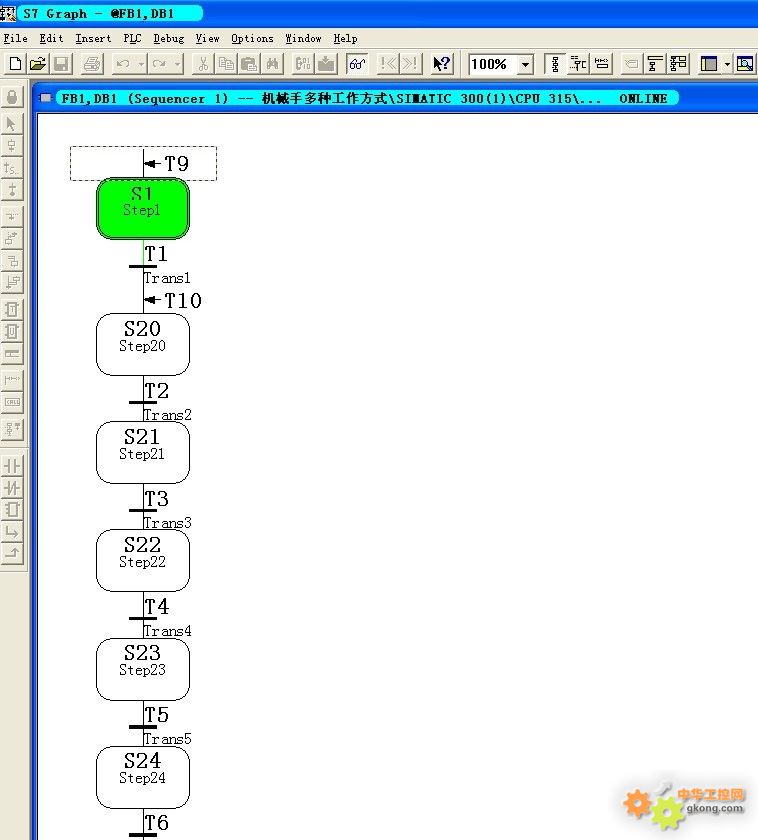Viewport: 758px width, 840px height.
Task: Open the Insert menu
Action: [x=93, y=39]
